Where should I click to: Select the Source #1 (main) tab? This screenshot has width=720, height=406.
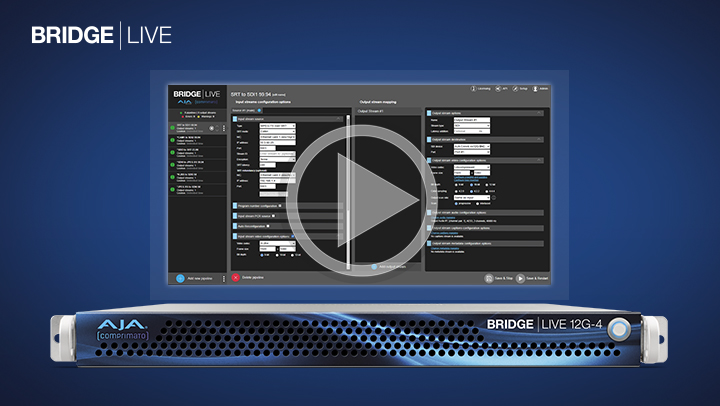247,111
